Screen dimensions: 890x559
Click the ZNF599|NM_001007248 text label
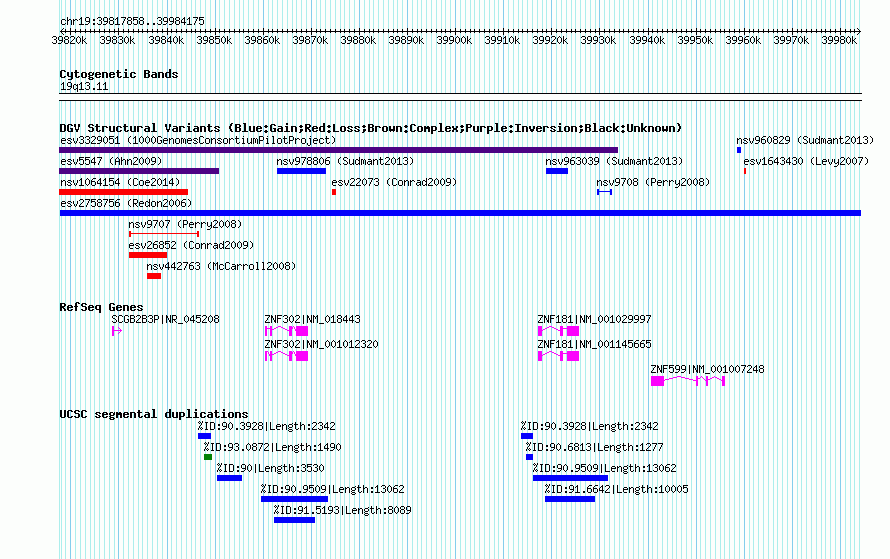pyautogui.click(x=707, y=369)
